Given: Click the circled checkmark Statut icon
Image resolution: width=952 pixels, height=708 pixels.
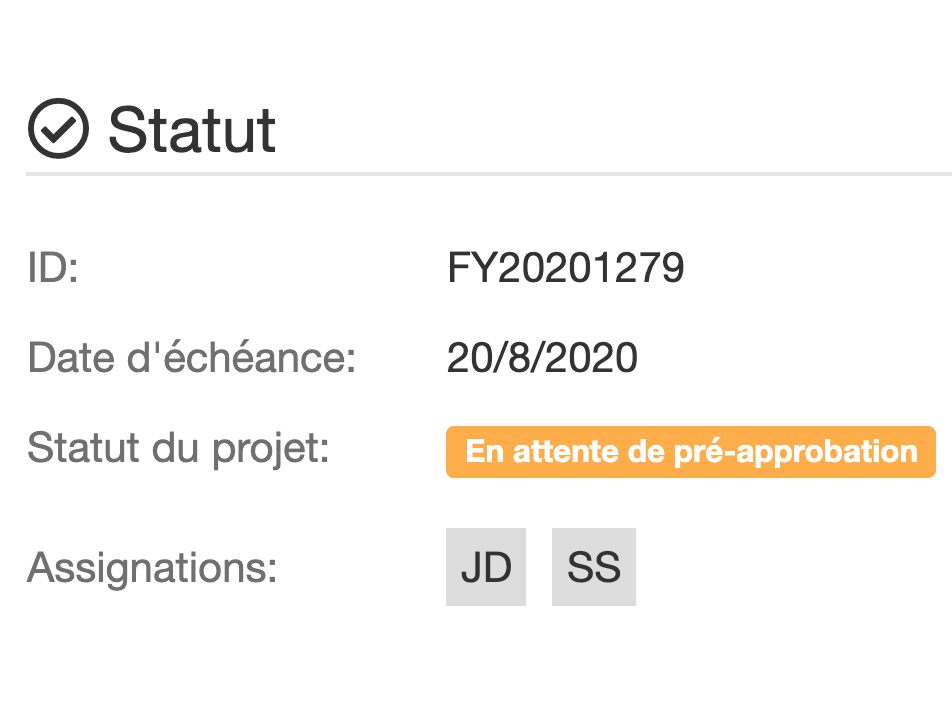Looking at the screenshot, I should (55, 126).
